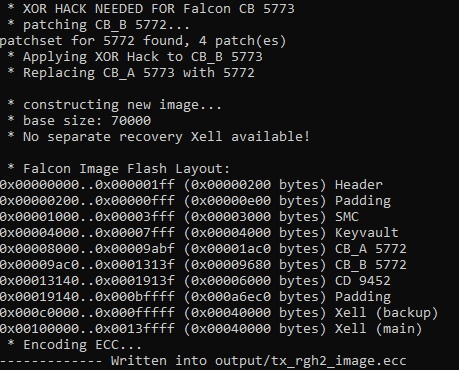Click the 'XOR HACK NEEDED FOR Falcon' line

pyautogui.click(x=151, y=8)
